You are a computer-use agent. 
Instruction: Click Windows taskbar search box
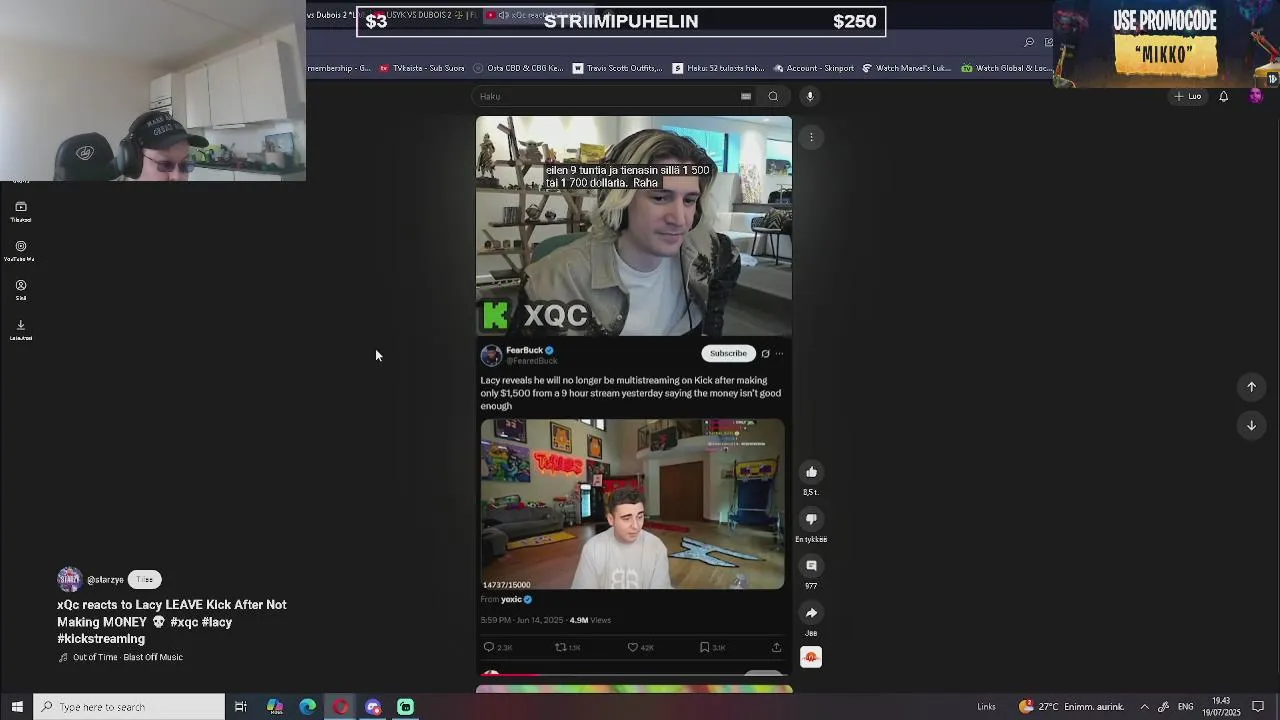point(129,707)
